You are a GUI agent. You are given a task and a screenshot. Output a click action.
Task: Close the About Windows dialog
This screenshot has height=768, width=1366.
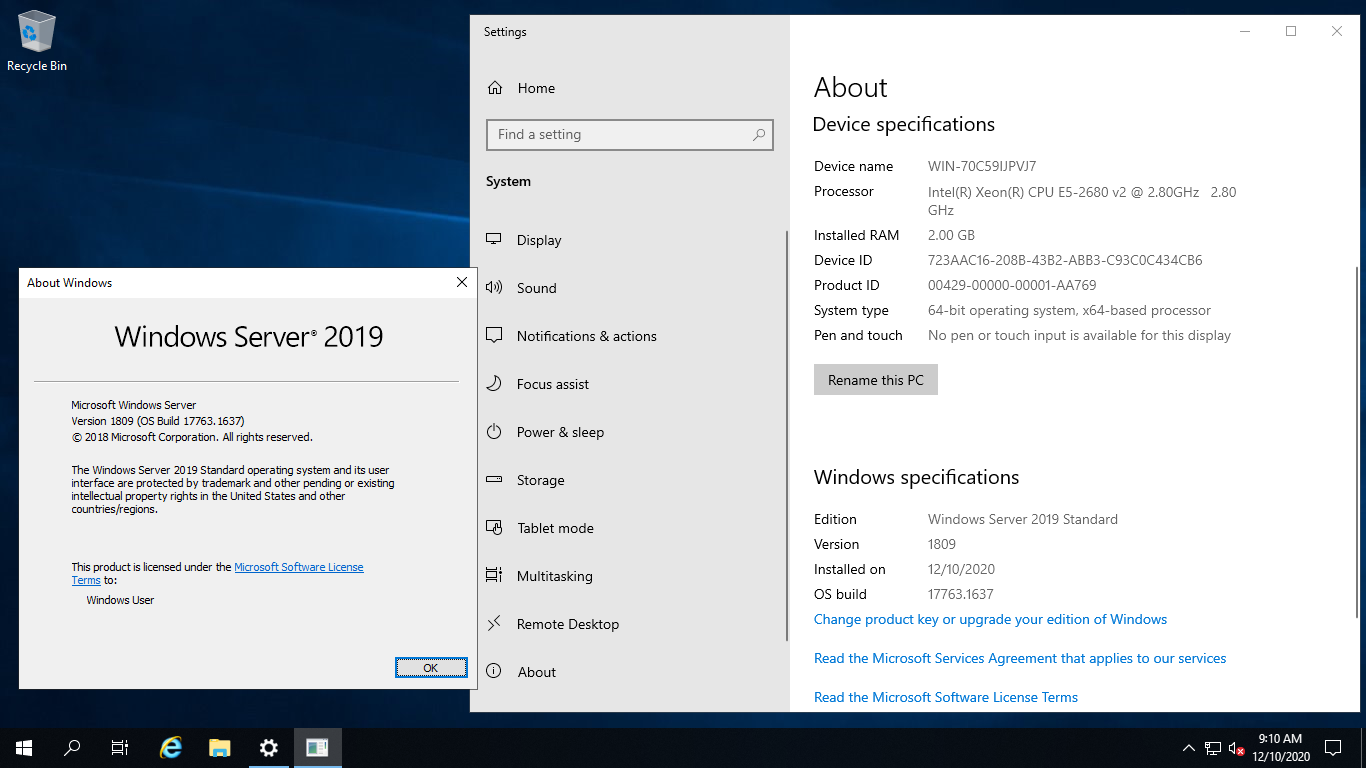461,283
